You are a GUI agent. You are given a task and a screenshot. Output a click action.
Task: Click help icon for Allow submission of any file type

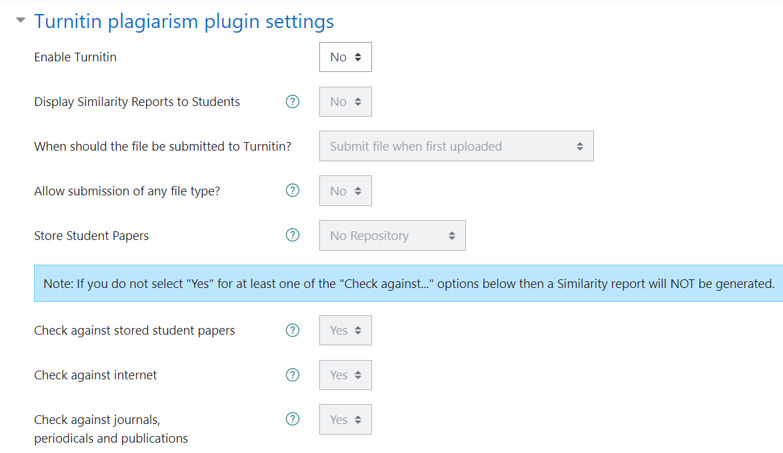coord(293,191)
